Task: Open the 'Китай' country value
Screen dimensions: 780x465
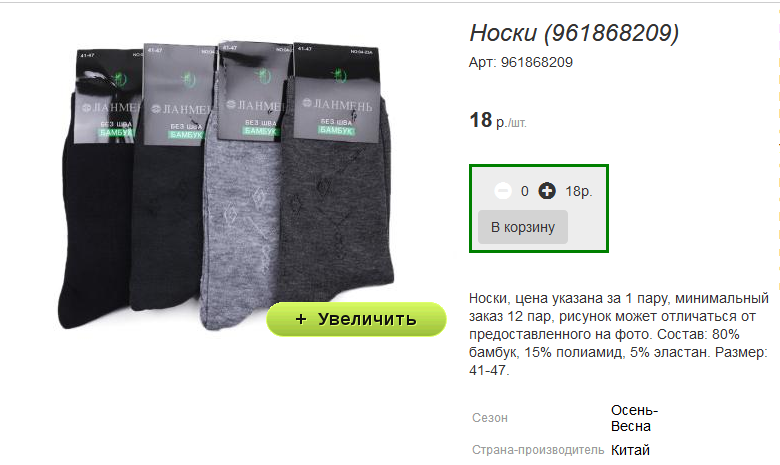Action: (630, 450)
